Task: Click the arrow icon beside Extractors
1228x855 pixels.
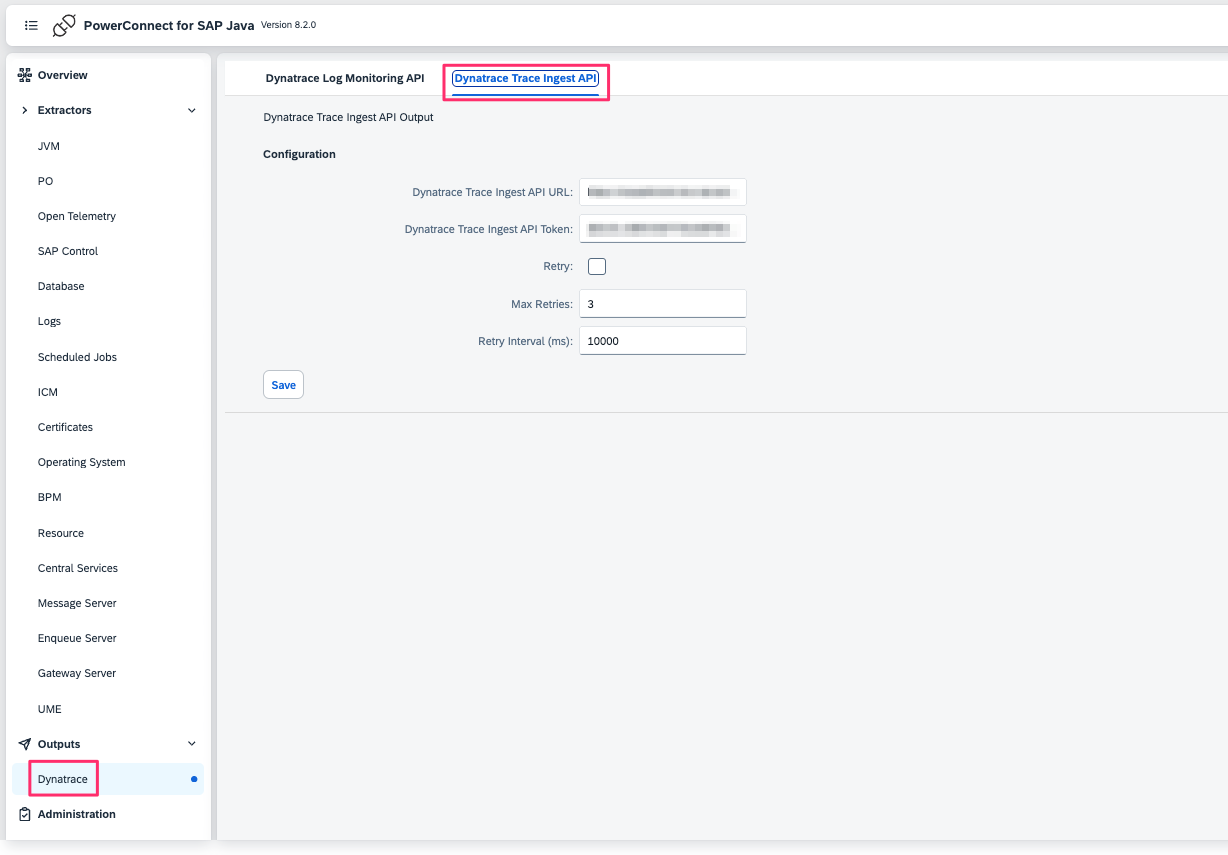Action: pyautogui.click(x=22, y=110)
